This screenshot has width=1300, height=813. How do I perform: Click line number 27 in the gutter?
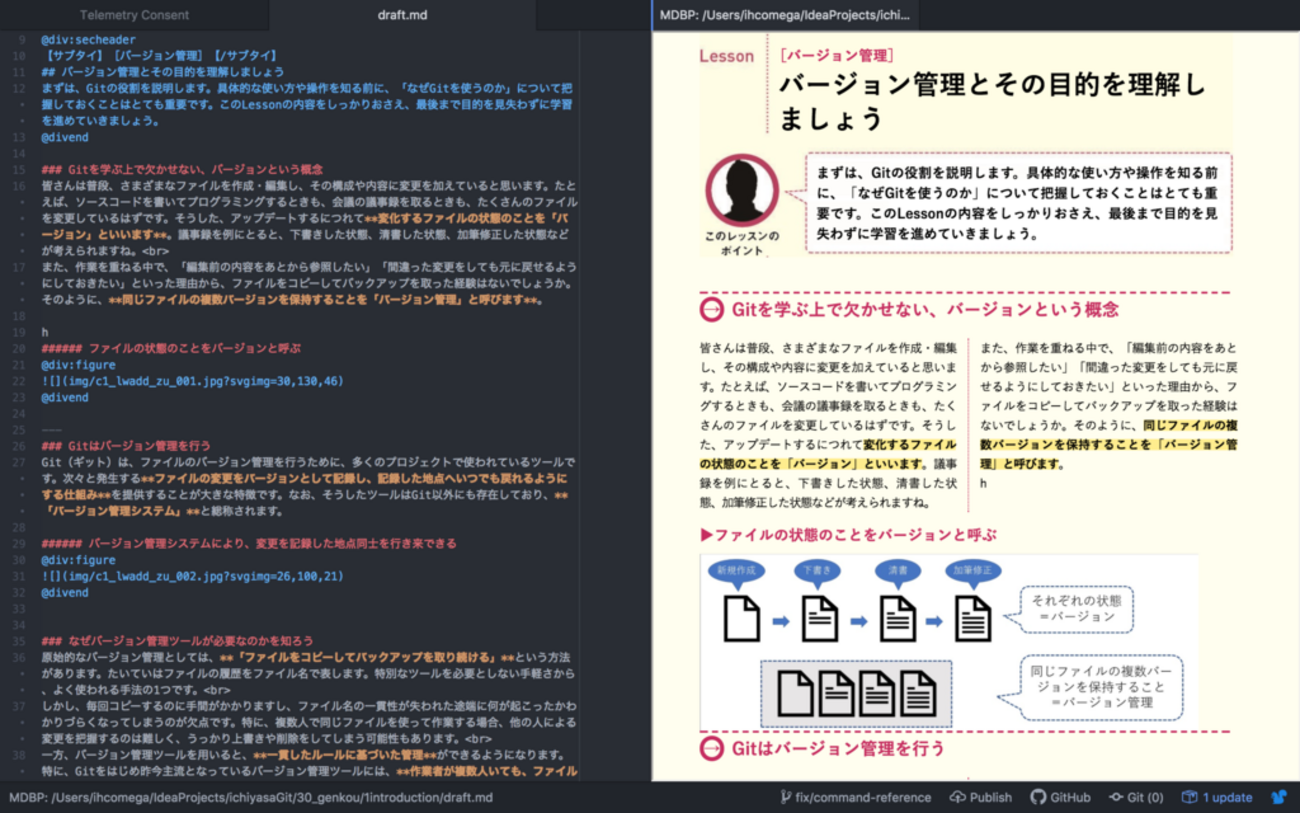[19, 462]
